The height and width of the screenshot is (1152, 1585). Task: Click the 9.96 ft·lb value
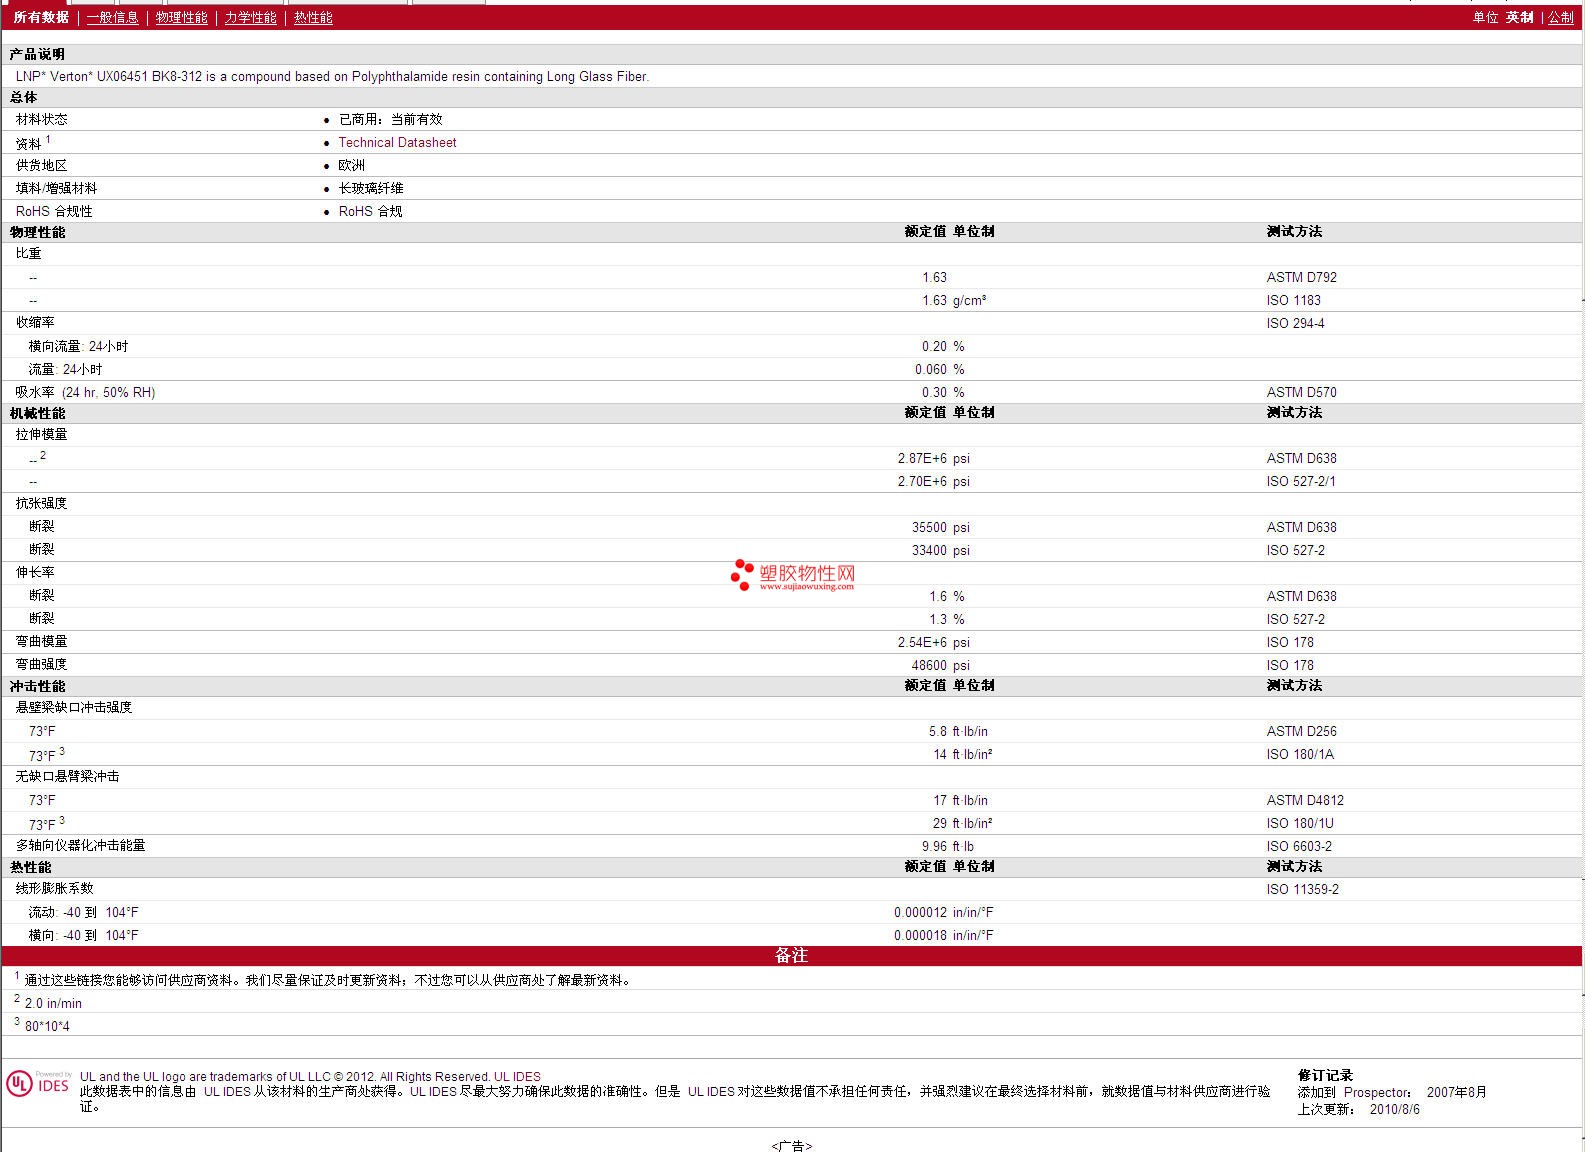click(x=947, y=846)
